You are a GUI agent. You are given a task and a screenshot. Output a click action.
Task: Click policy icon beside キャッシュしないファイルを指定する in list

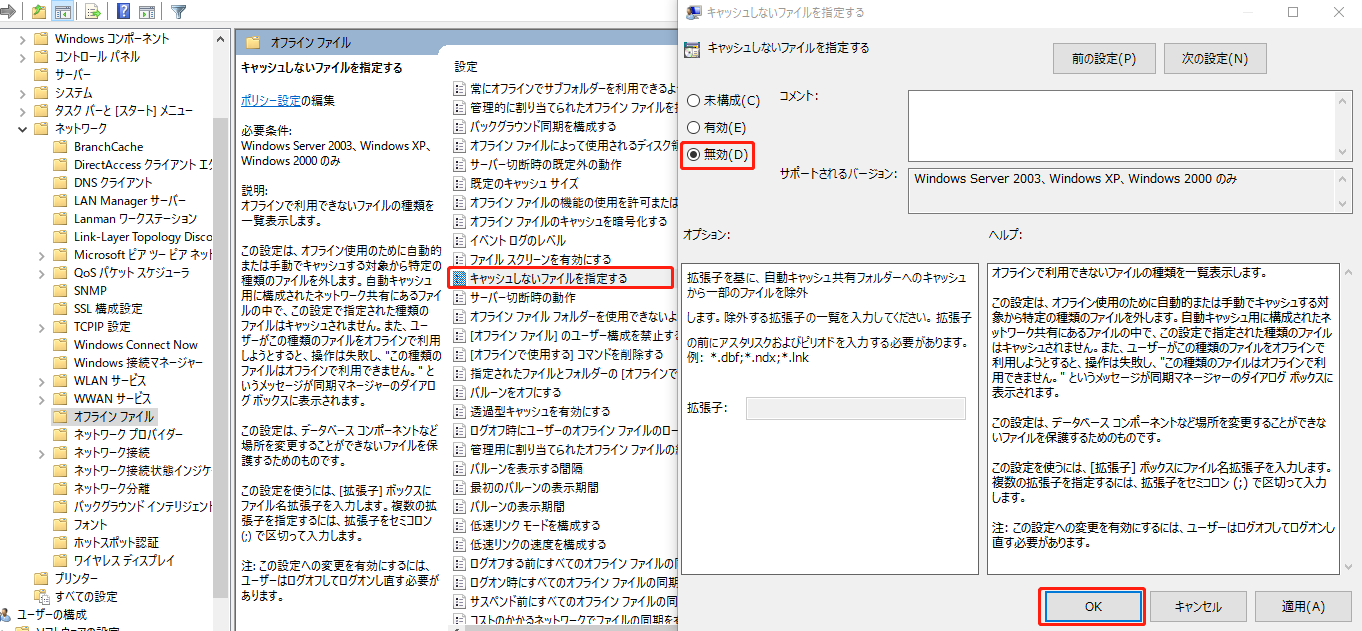[x=460, y=278]
